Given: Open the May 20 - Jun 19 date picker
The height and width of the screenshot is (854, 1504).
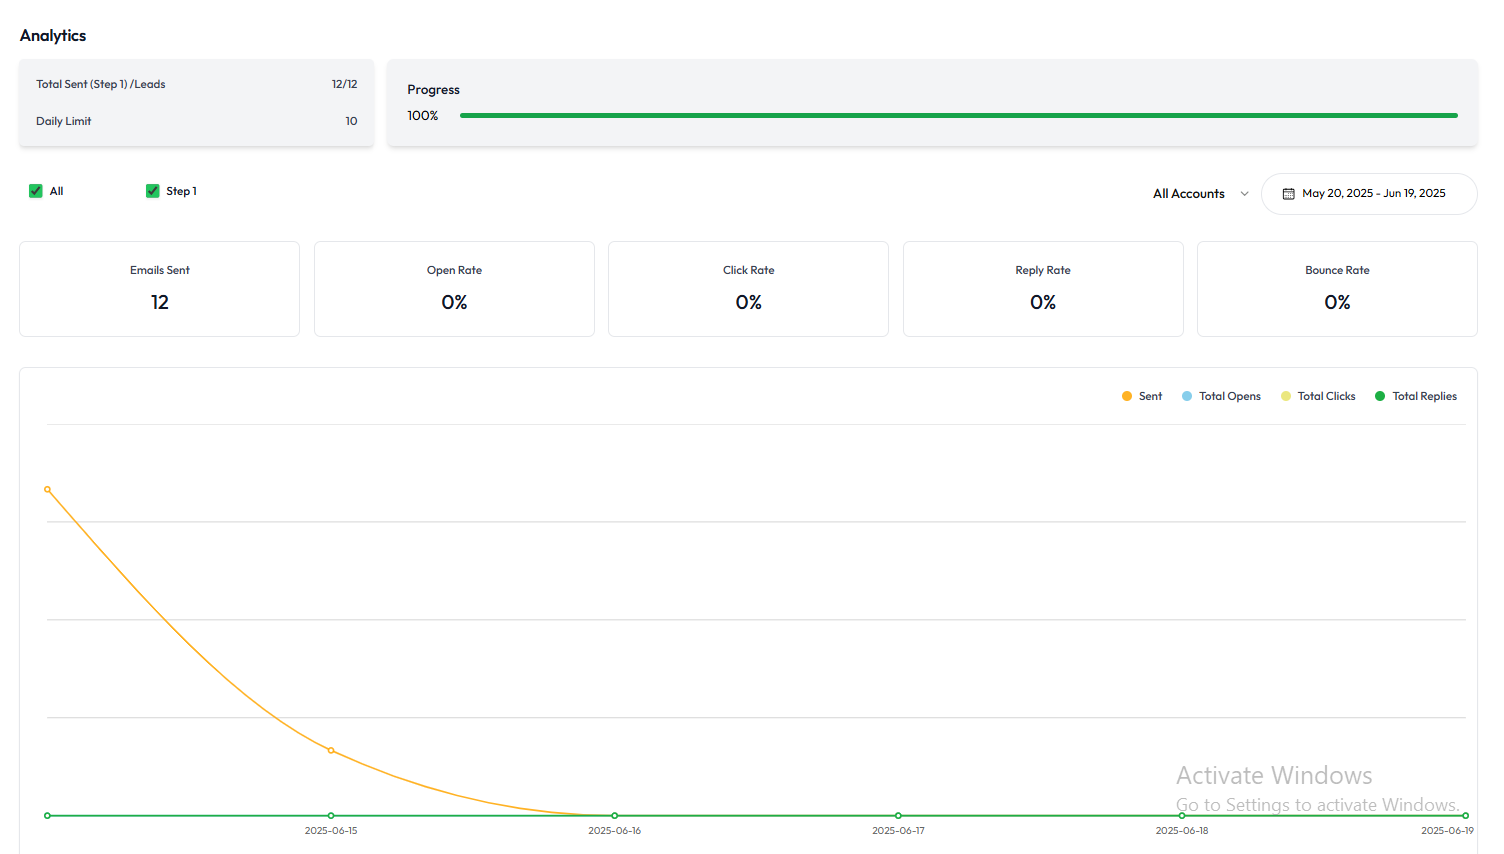Looking at the screenshot, I should pos(1373,194).
